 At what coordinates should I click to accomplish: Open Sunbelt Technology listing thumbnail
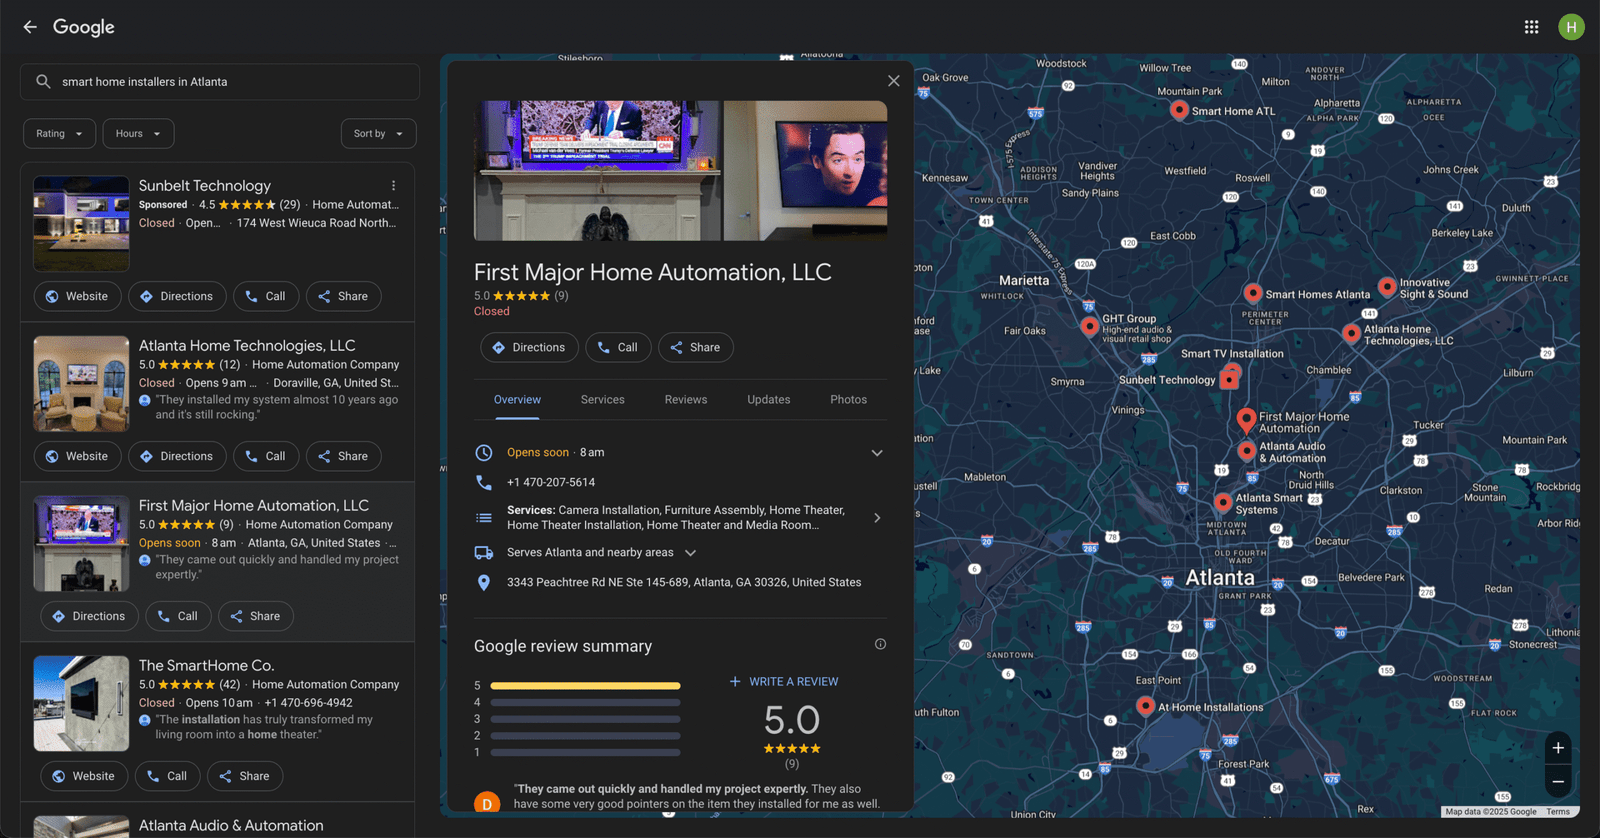click(x=81, y=224)
